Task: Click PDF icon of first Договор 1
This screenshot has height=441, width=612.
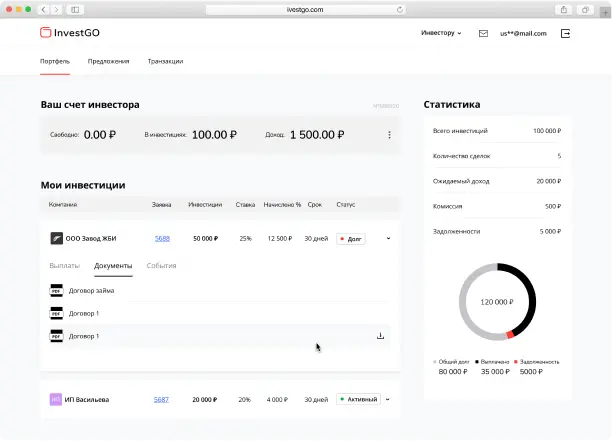Action: pos(56,313)
